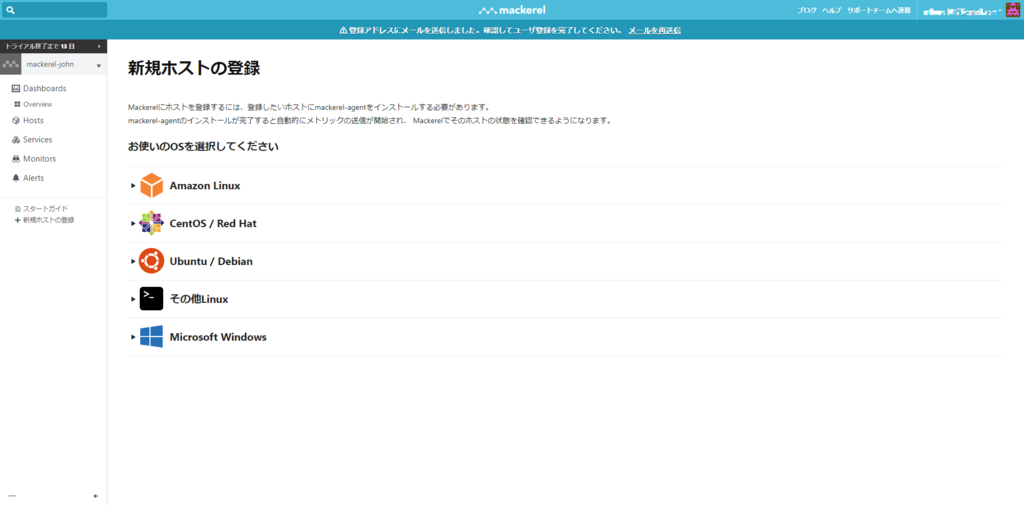
Task: Click the Hosts cube icon
Action: pos(16,120)
